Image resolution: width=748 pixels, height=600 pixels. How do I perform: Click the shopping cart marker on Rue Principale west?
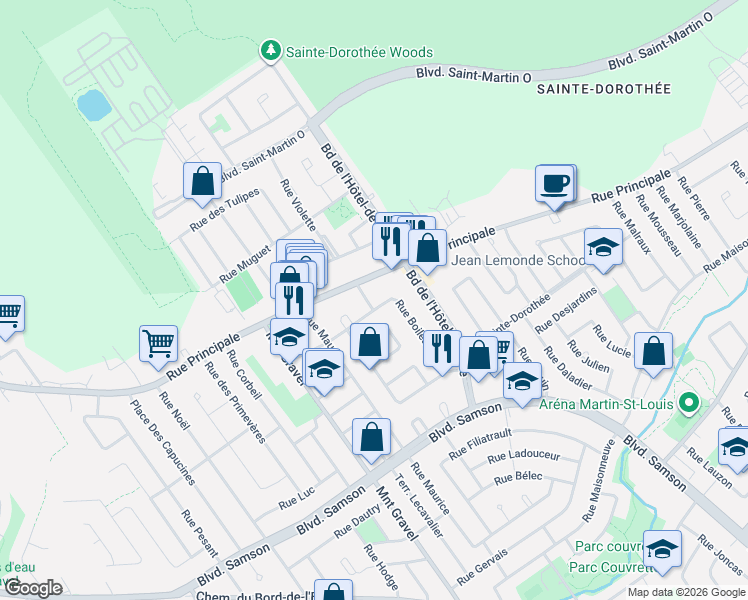(x=159, y=345)
